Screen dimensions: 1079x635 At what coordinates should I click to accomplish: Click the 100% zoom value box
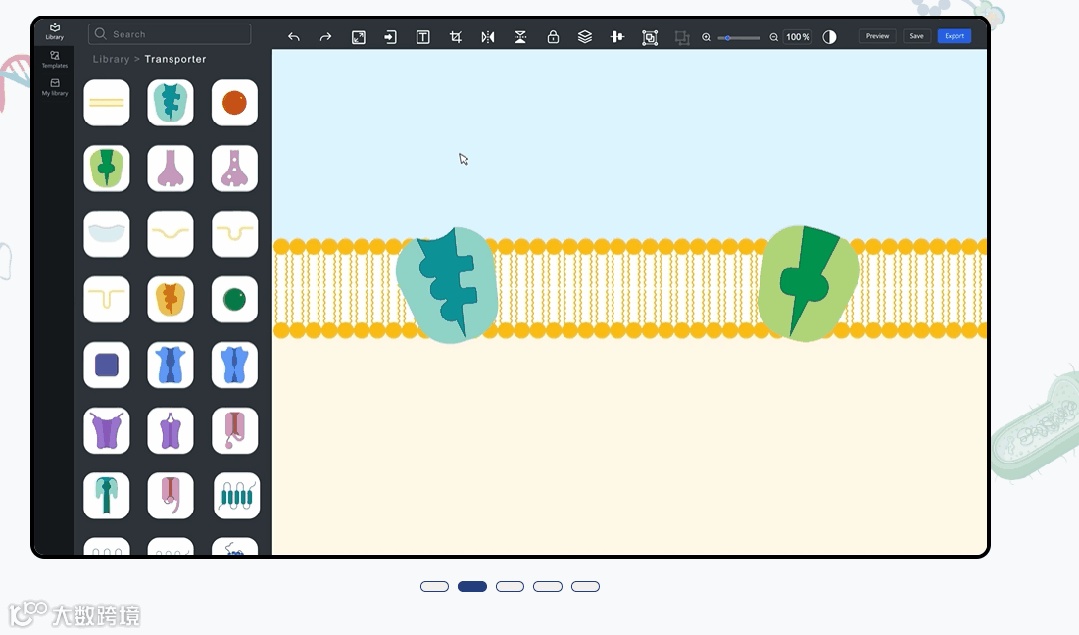coord(798,37)
